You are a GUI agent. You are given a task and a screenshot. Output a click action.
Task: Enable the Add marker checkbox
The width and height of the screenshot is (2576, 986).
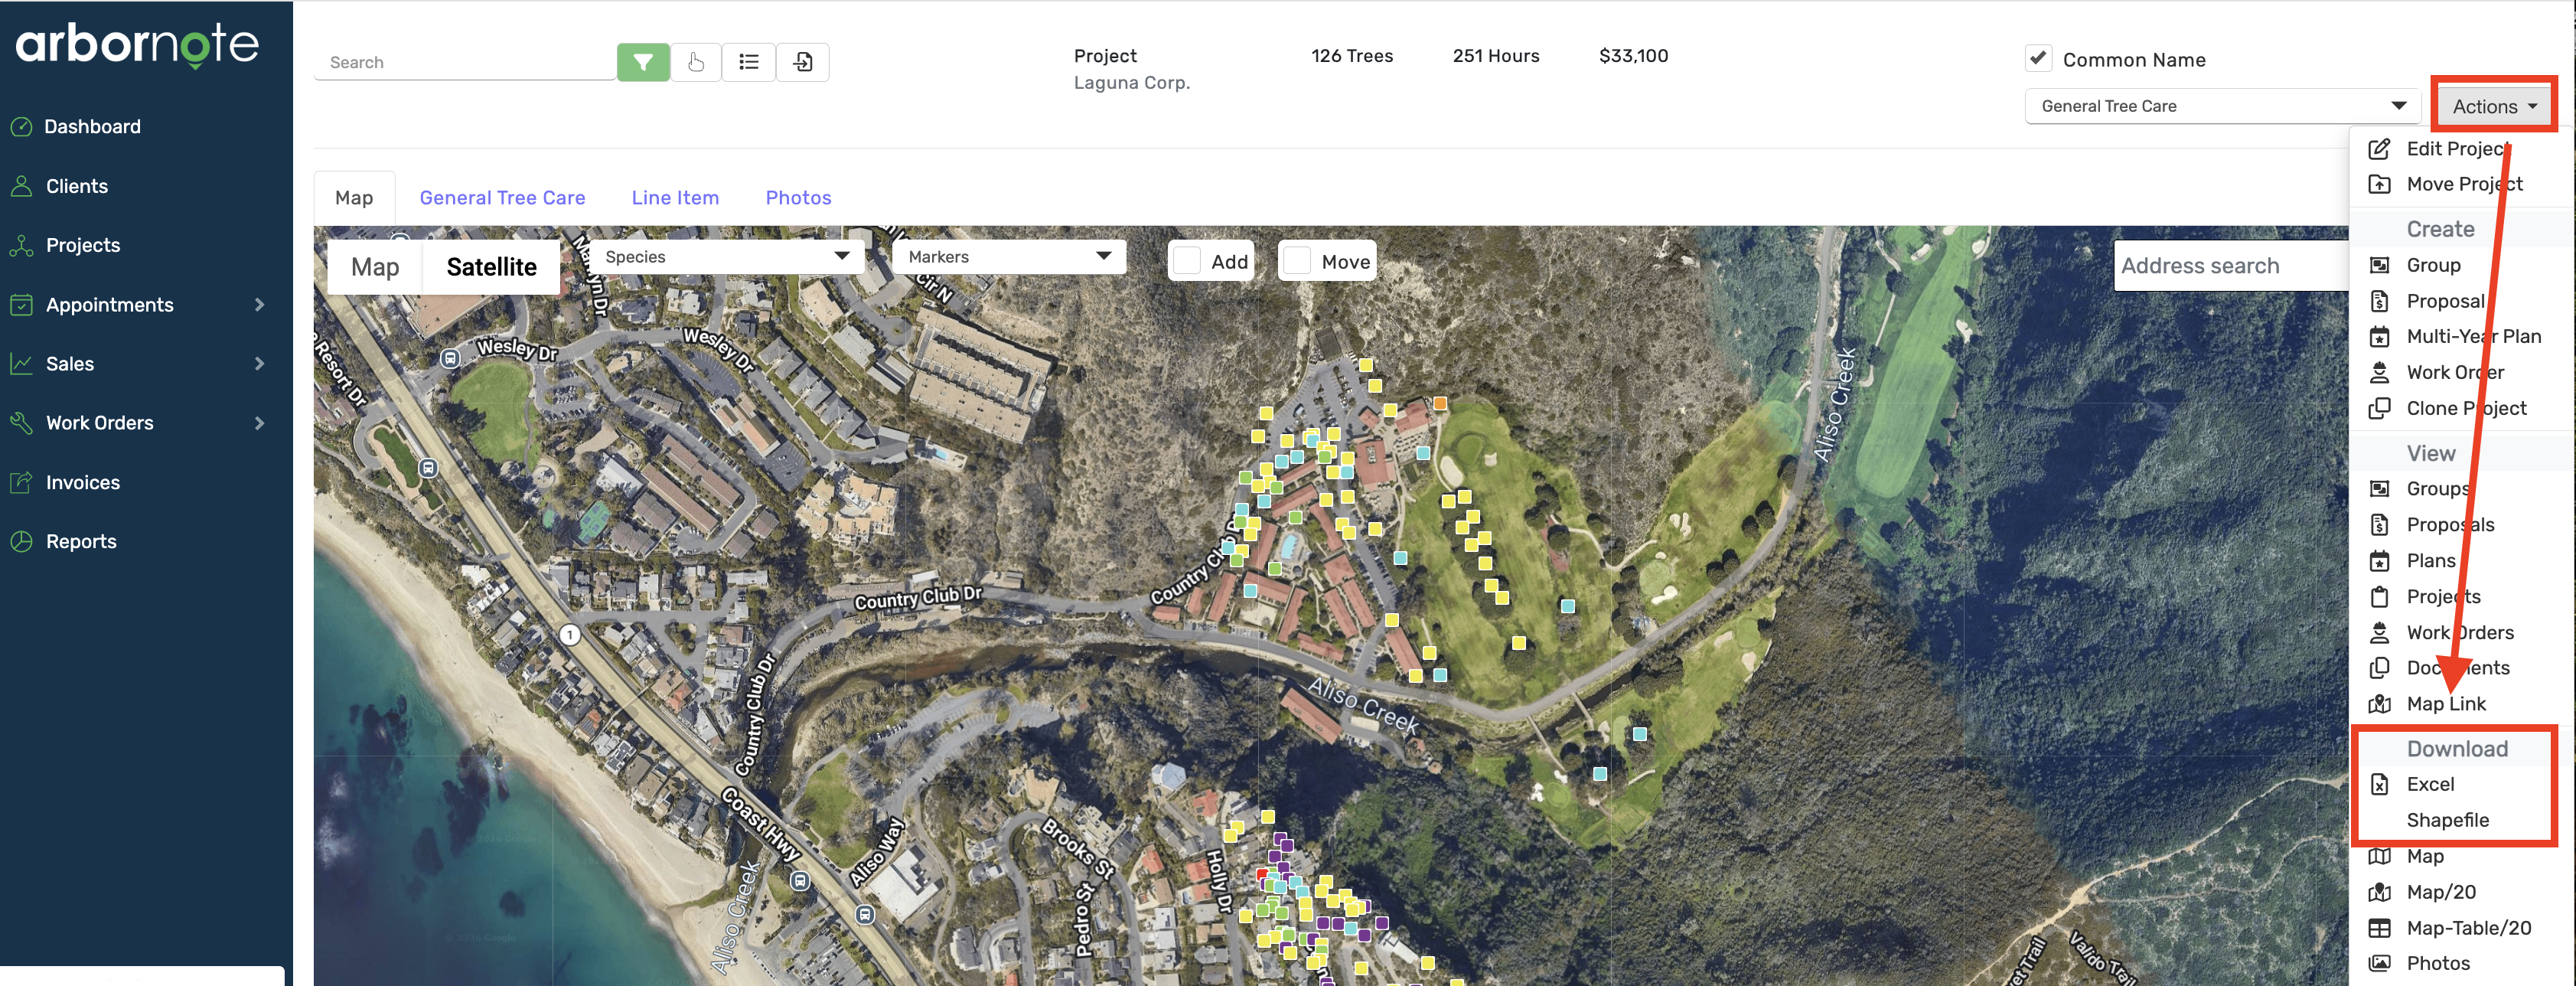click(x=1186, y=261)
